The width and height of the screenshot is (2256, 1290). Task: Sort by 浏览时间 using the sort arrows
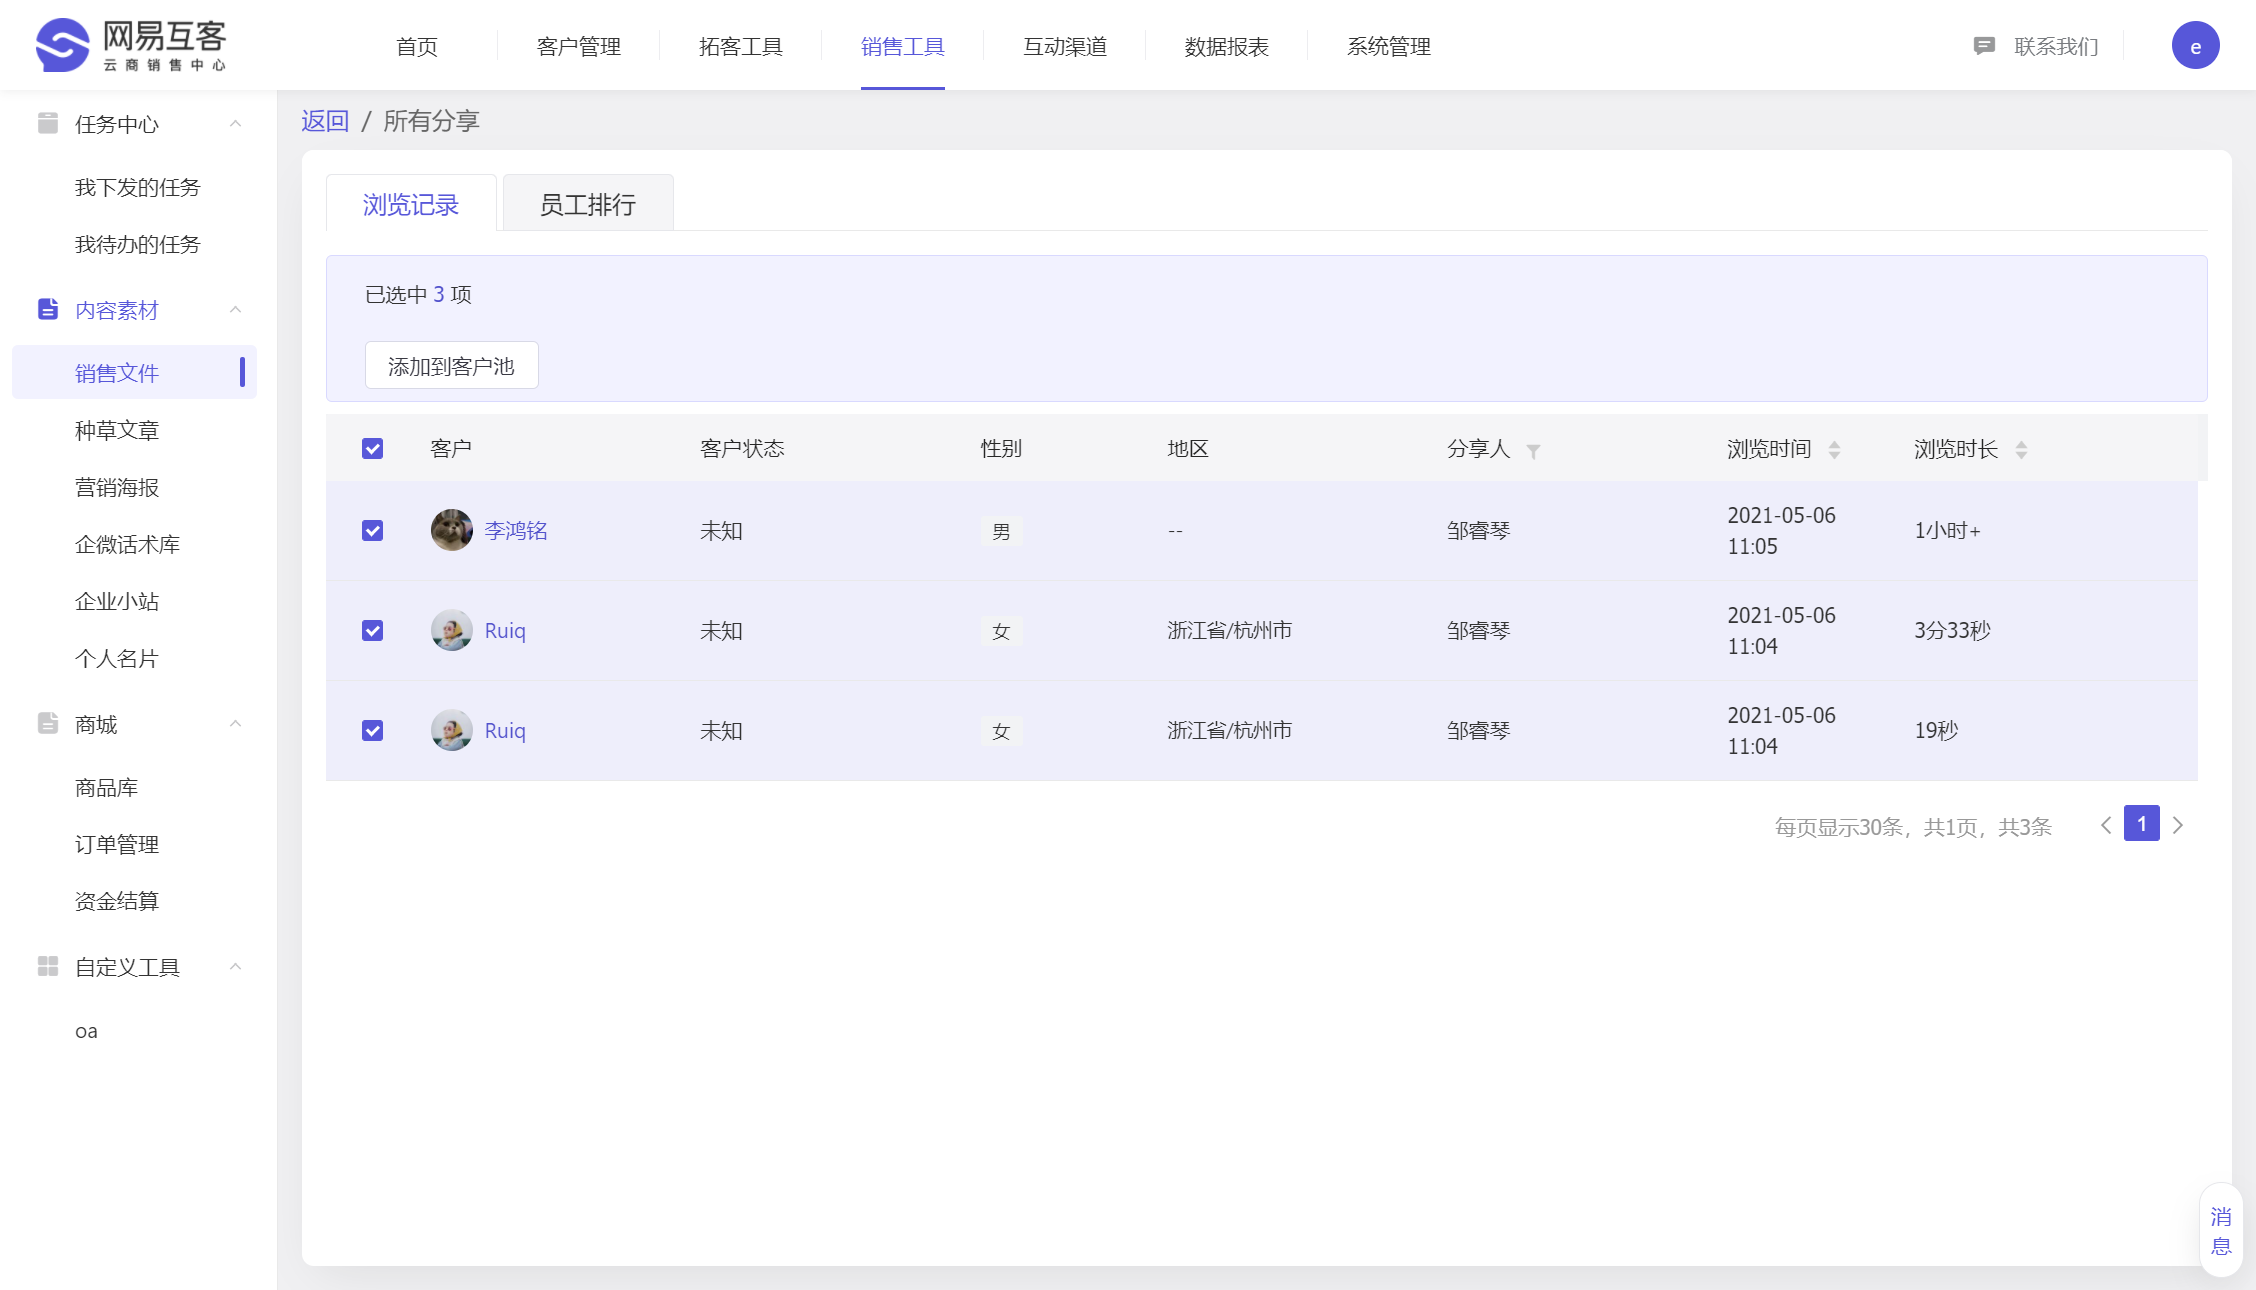pos(1834,450)
